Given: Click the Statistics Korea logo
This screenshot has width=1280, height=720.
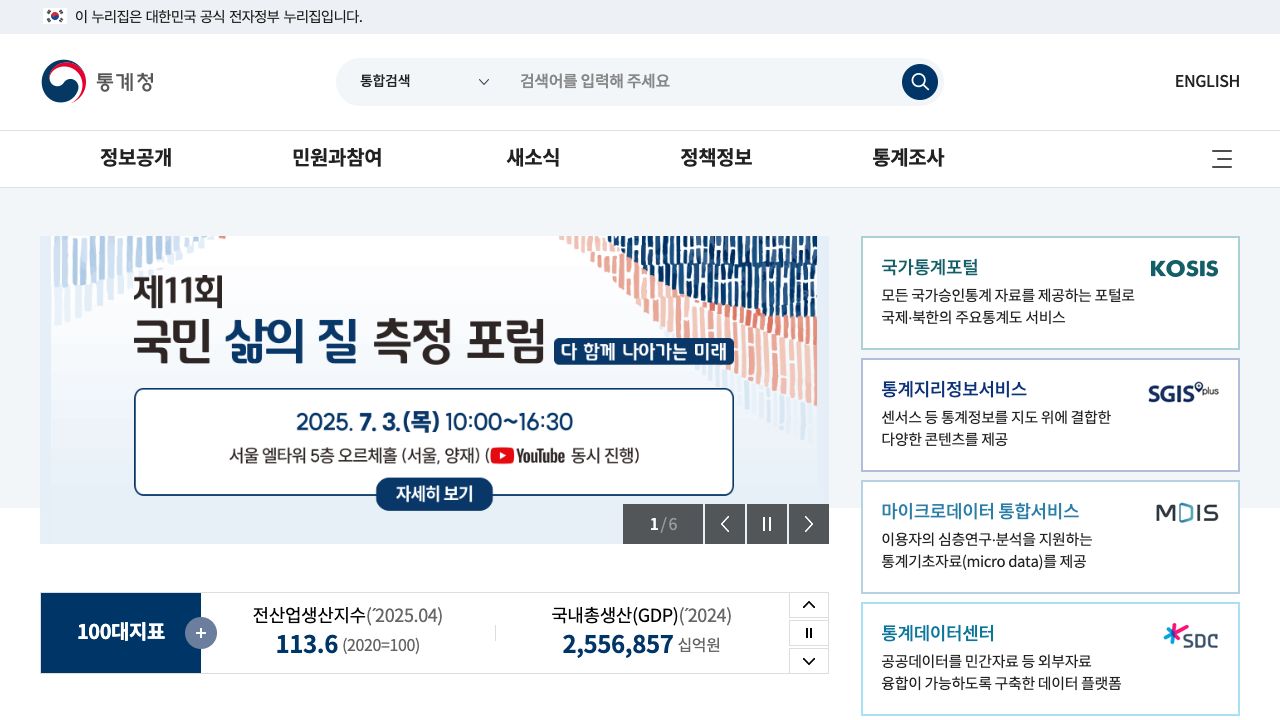Looking at the screenshot, I should coord(98,82).
